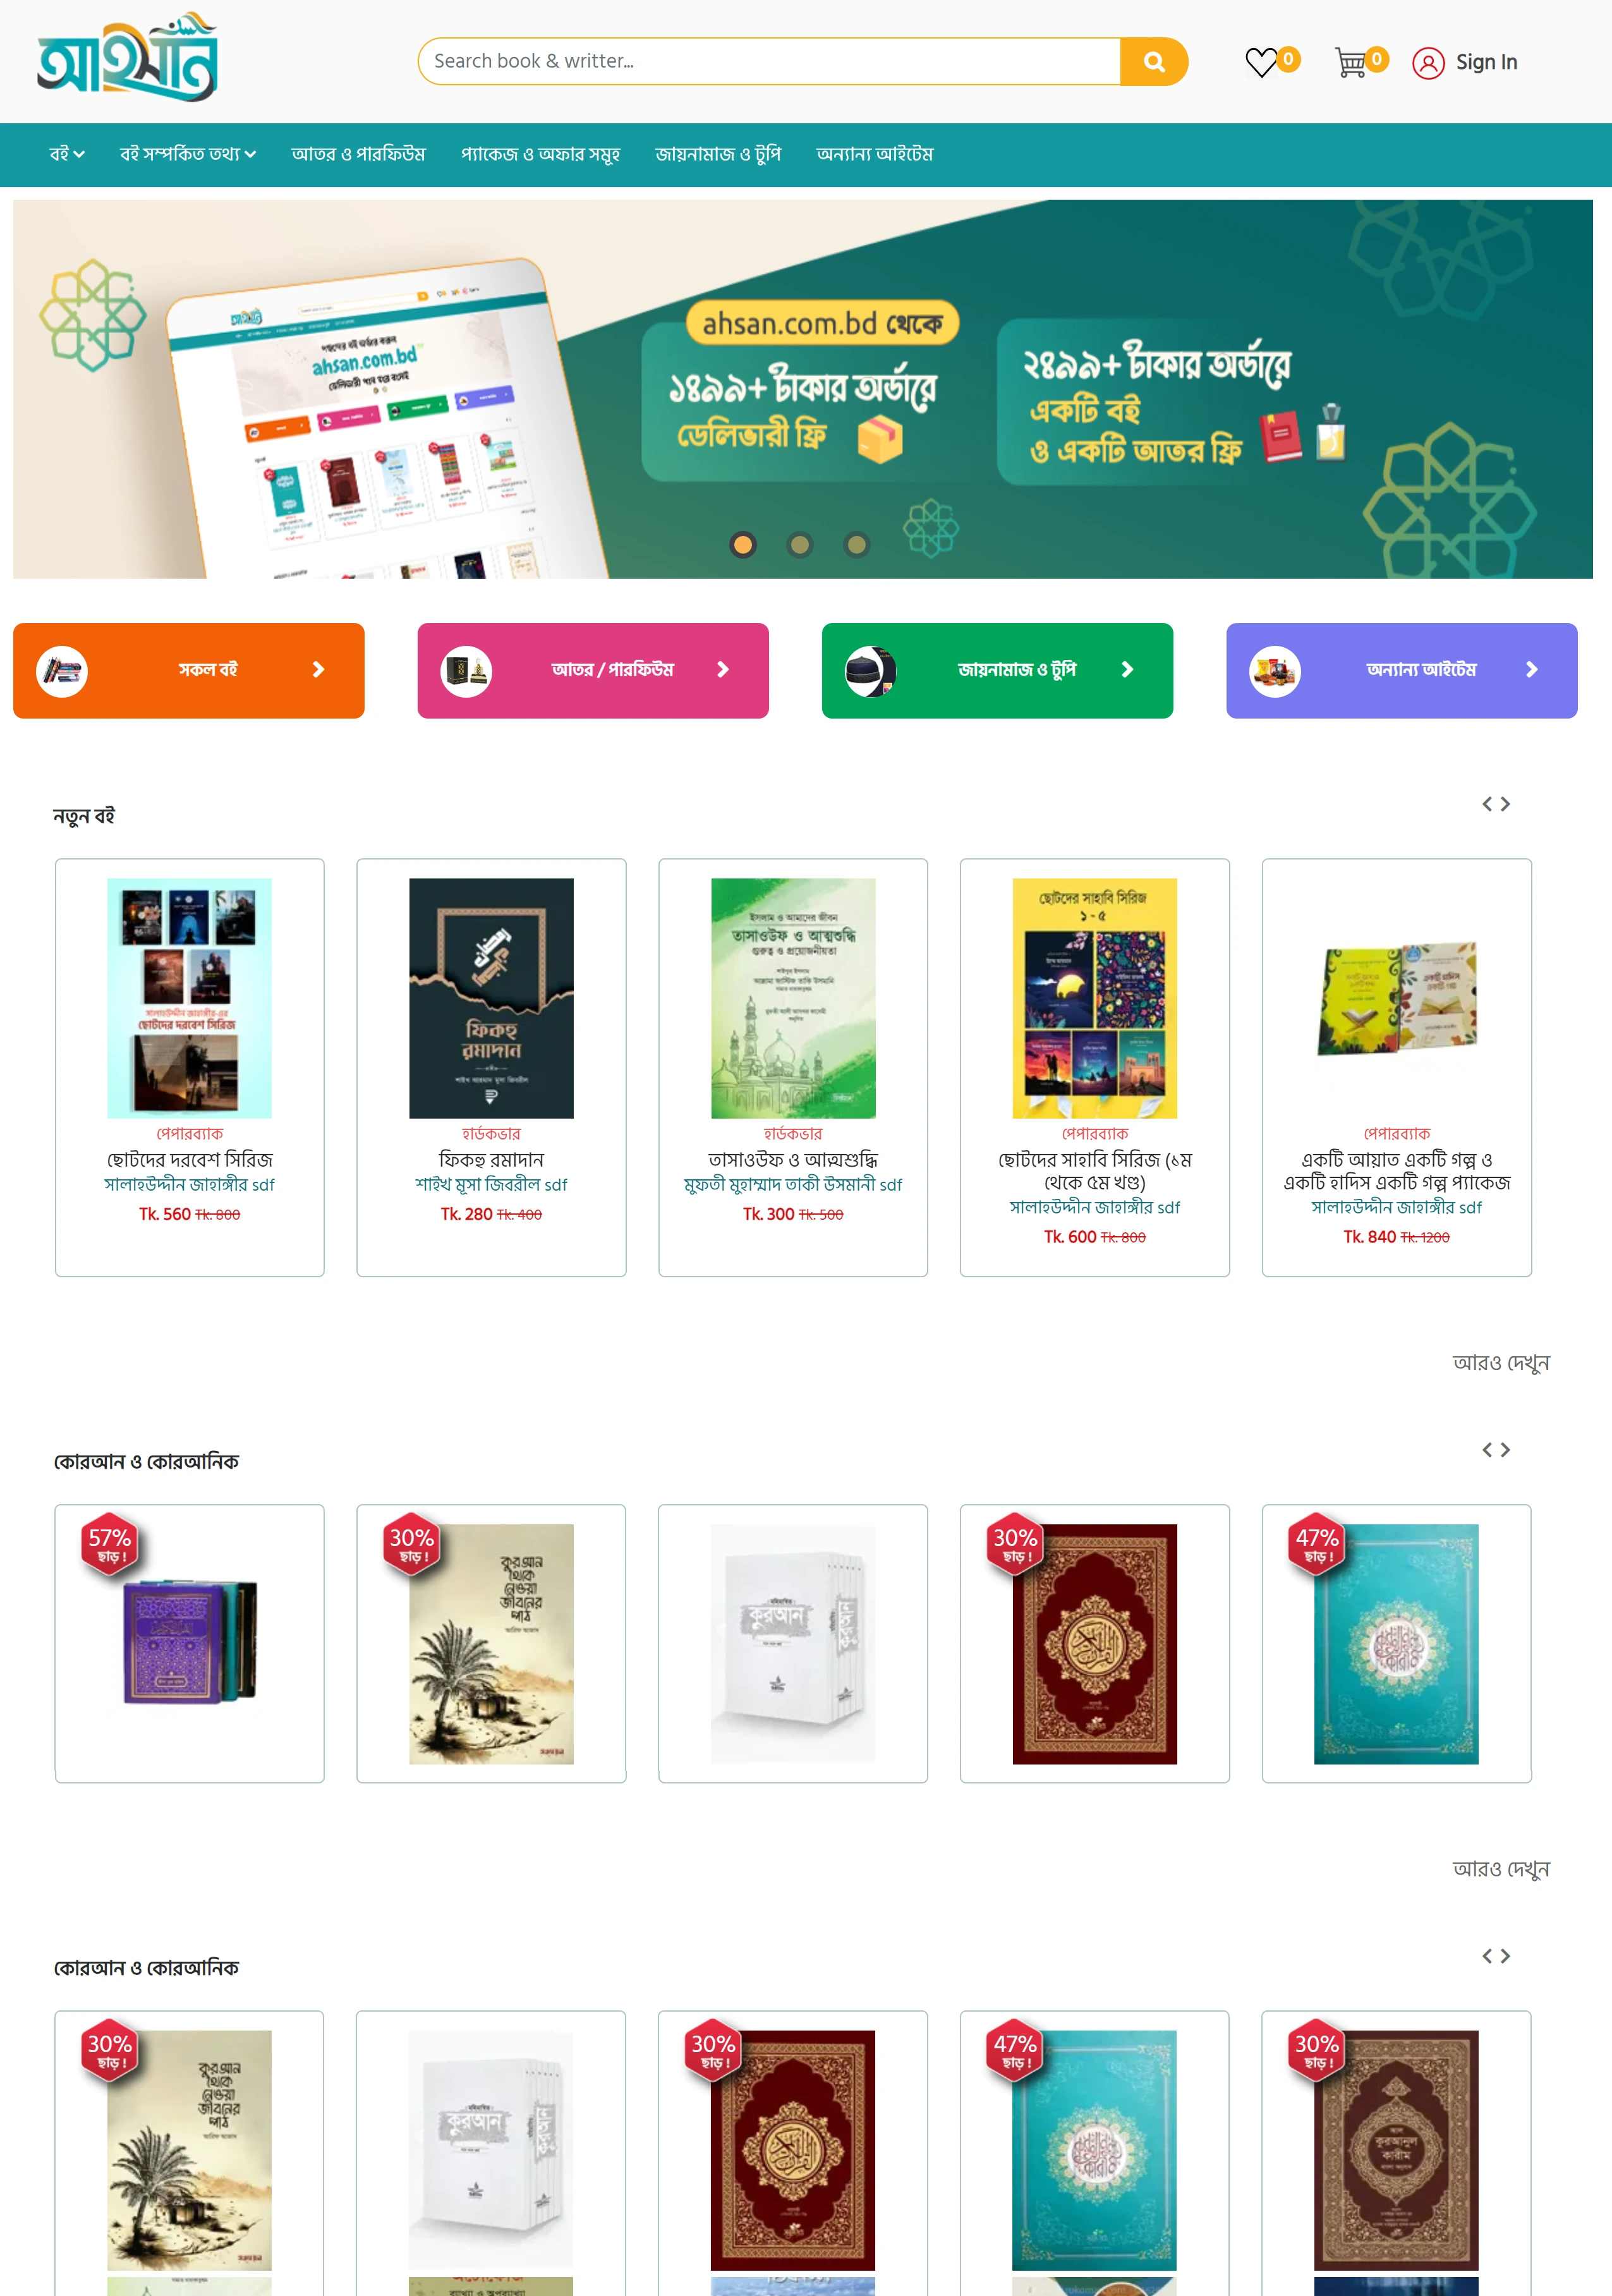This screenshot has height=2296, width=1612.
Task: Click next arrow in first কোরআন ও কোরআনিক carousel
Action: [1505, 1450]
